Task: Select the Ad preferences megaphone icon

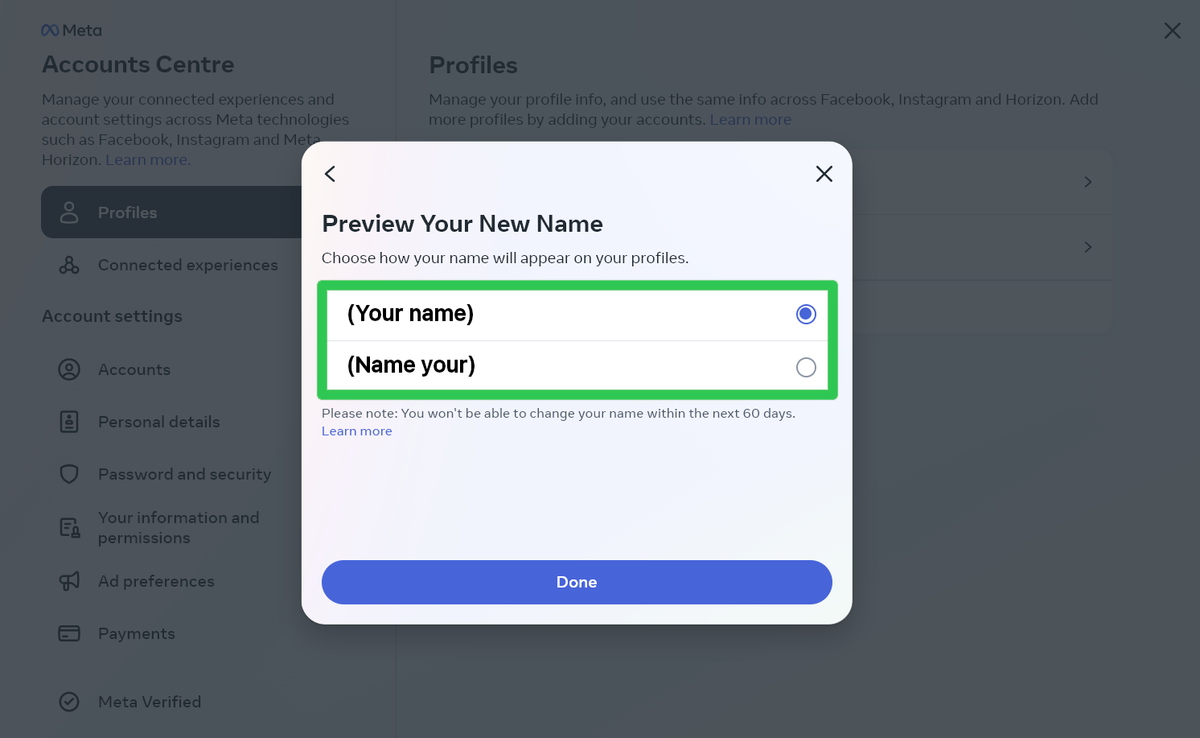Action: click(x=68, y=581)
